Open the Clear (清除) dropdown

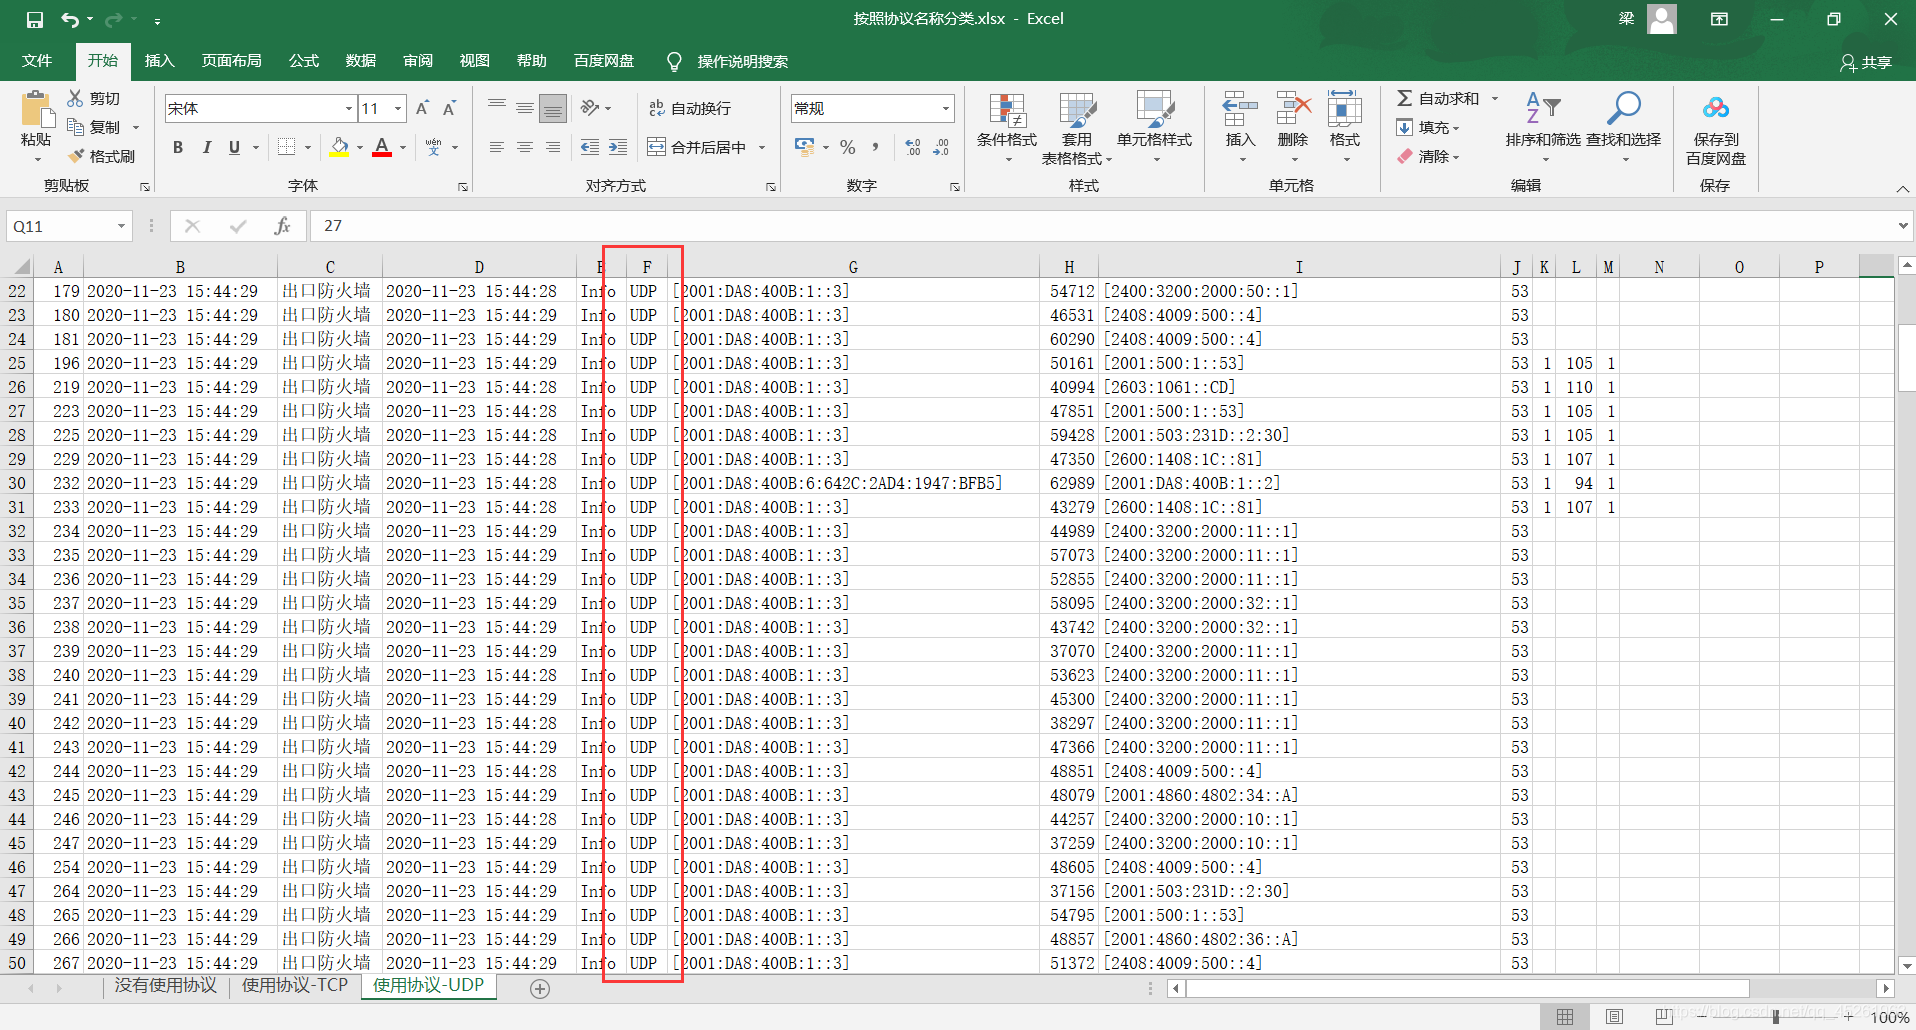1428,156
